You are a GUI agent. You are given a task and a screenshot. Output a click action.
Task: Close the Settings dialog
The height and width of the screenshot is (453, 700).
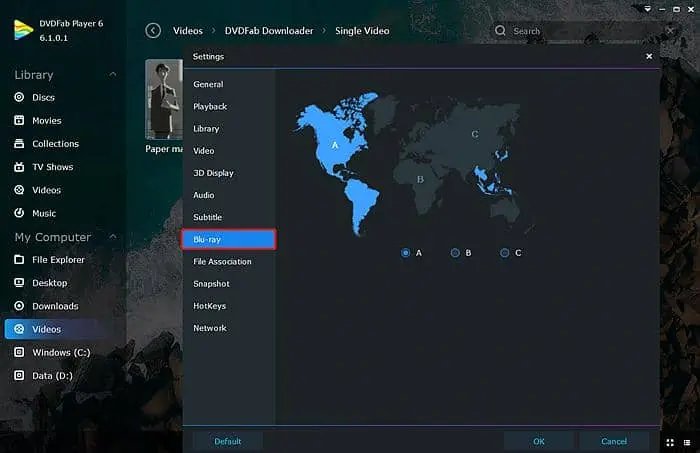(649, 57)
